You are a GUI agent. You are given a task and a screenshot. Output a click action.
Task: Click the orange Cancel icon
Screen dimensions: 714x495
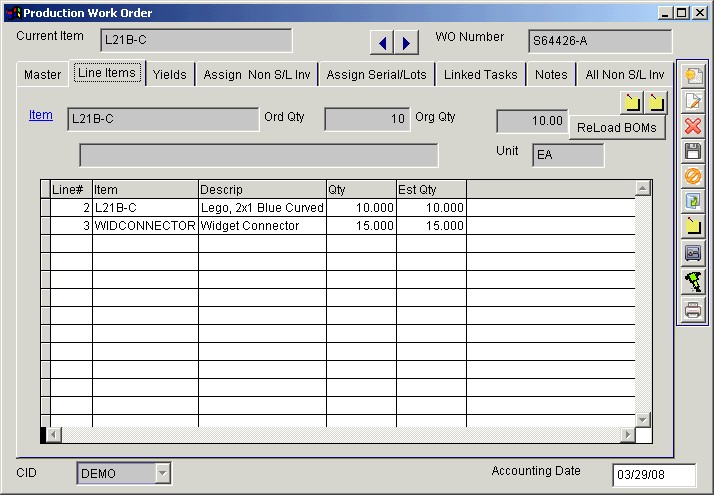[693, 176]
